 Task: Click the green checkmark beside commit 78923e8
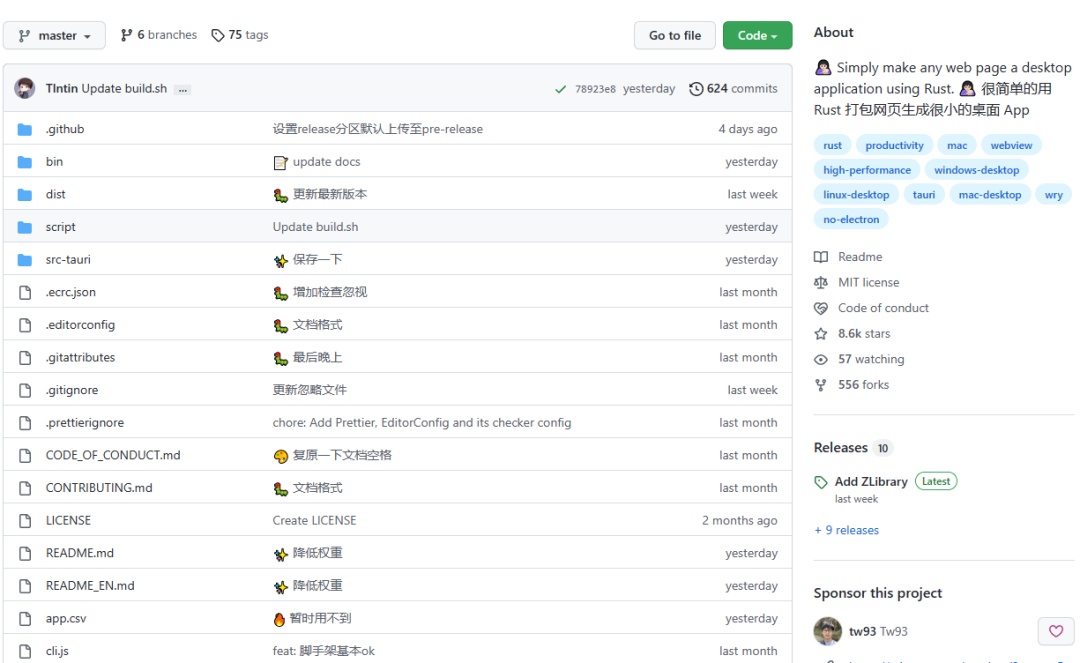point(561,88)
